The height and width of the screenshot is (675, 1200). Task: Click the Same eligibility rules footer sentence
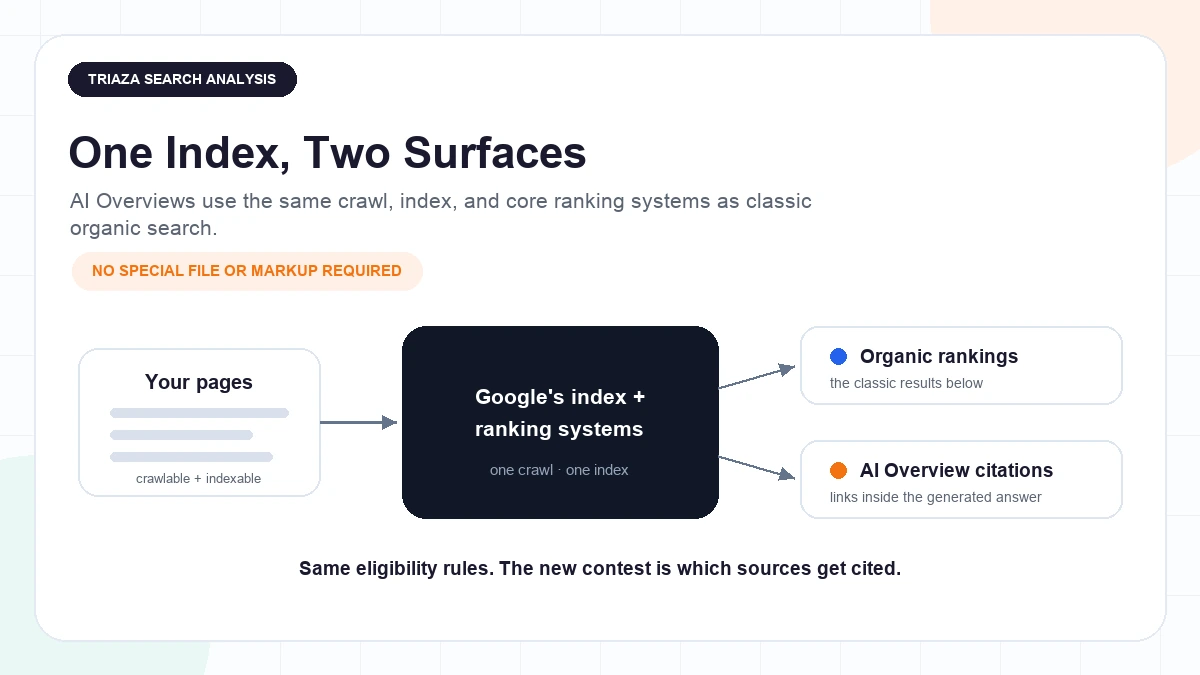click(x=600, y=569)
